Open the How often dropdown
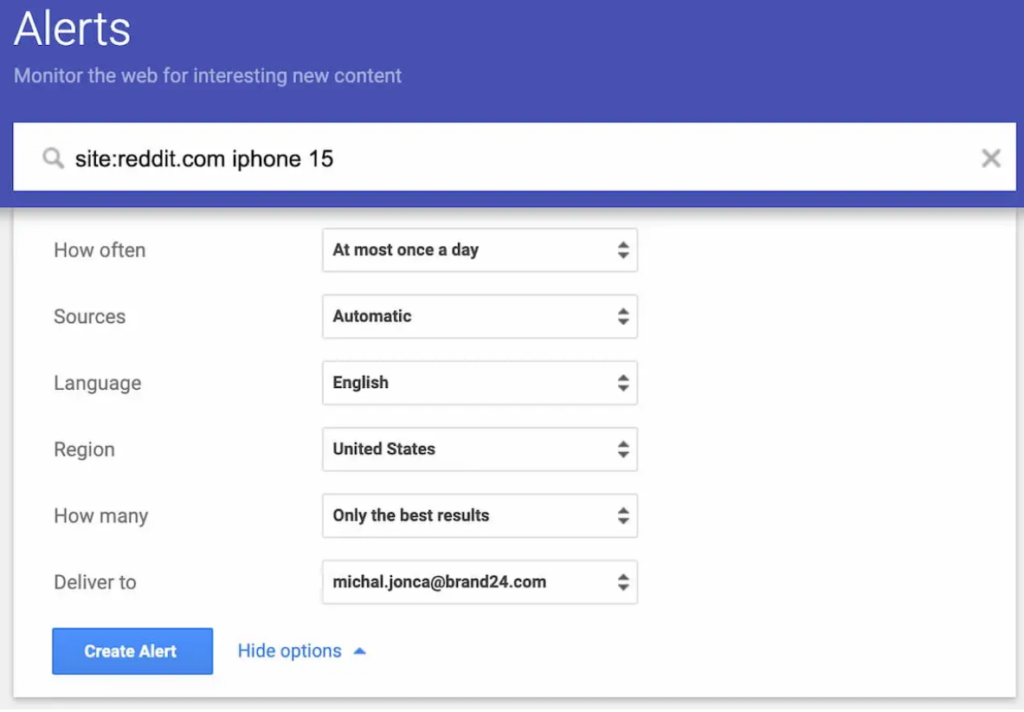The width and height of the screenshot is (1024, 712). point(479,250)
